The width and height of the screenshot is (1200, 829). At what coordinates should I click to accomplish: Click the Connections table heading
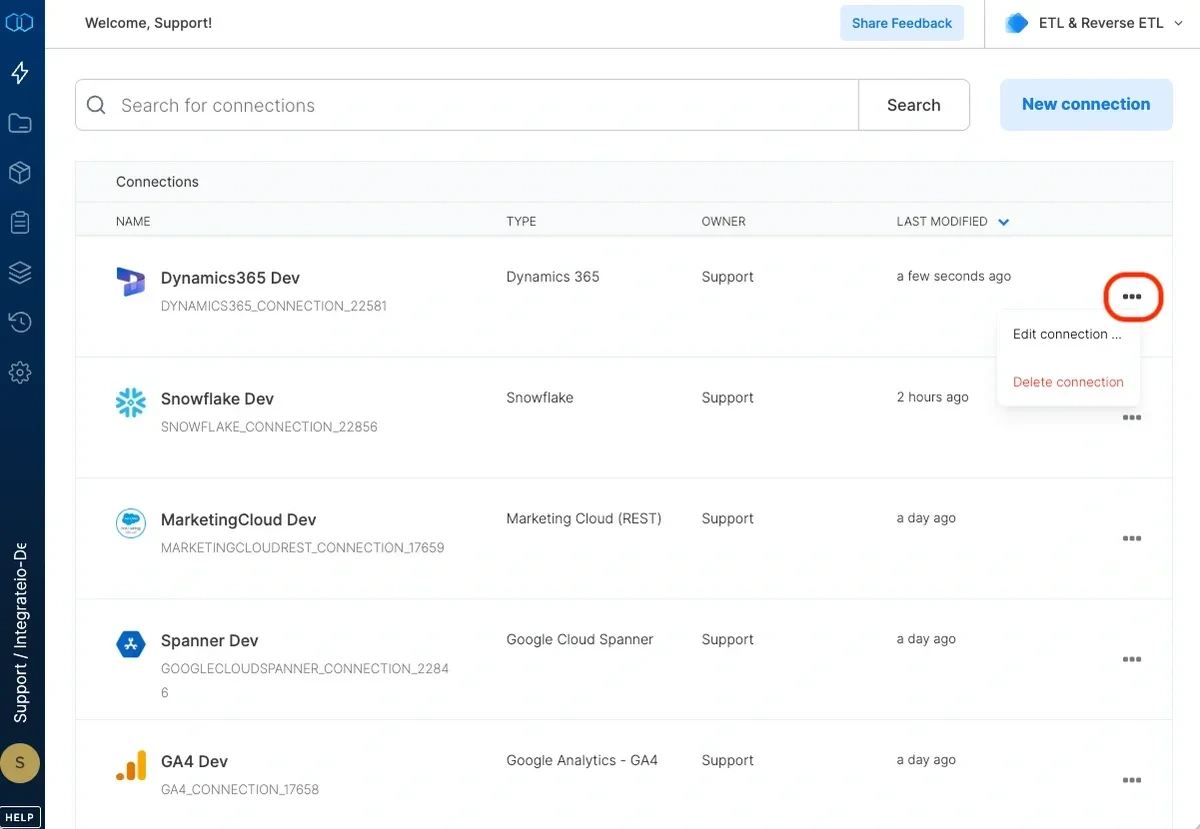coord(157,182)
